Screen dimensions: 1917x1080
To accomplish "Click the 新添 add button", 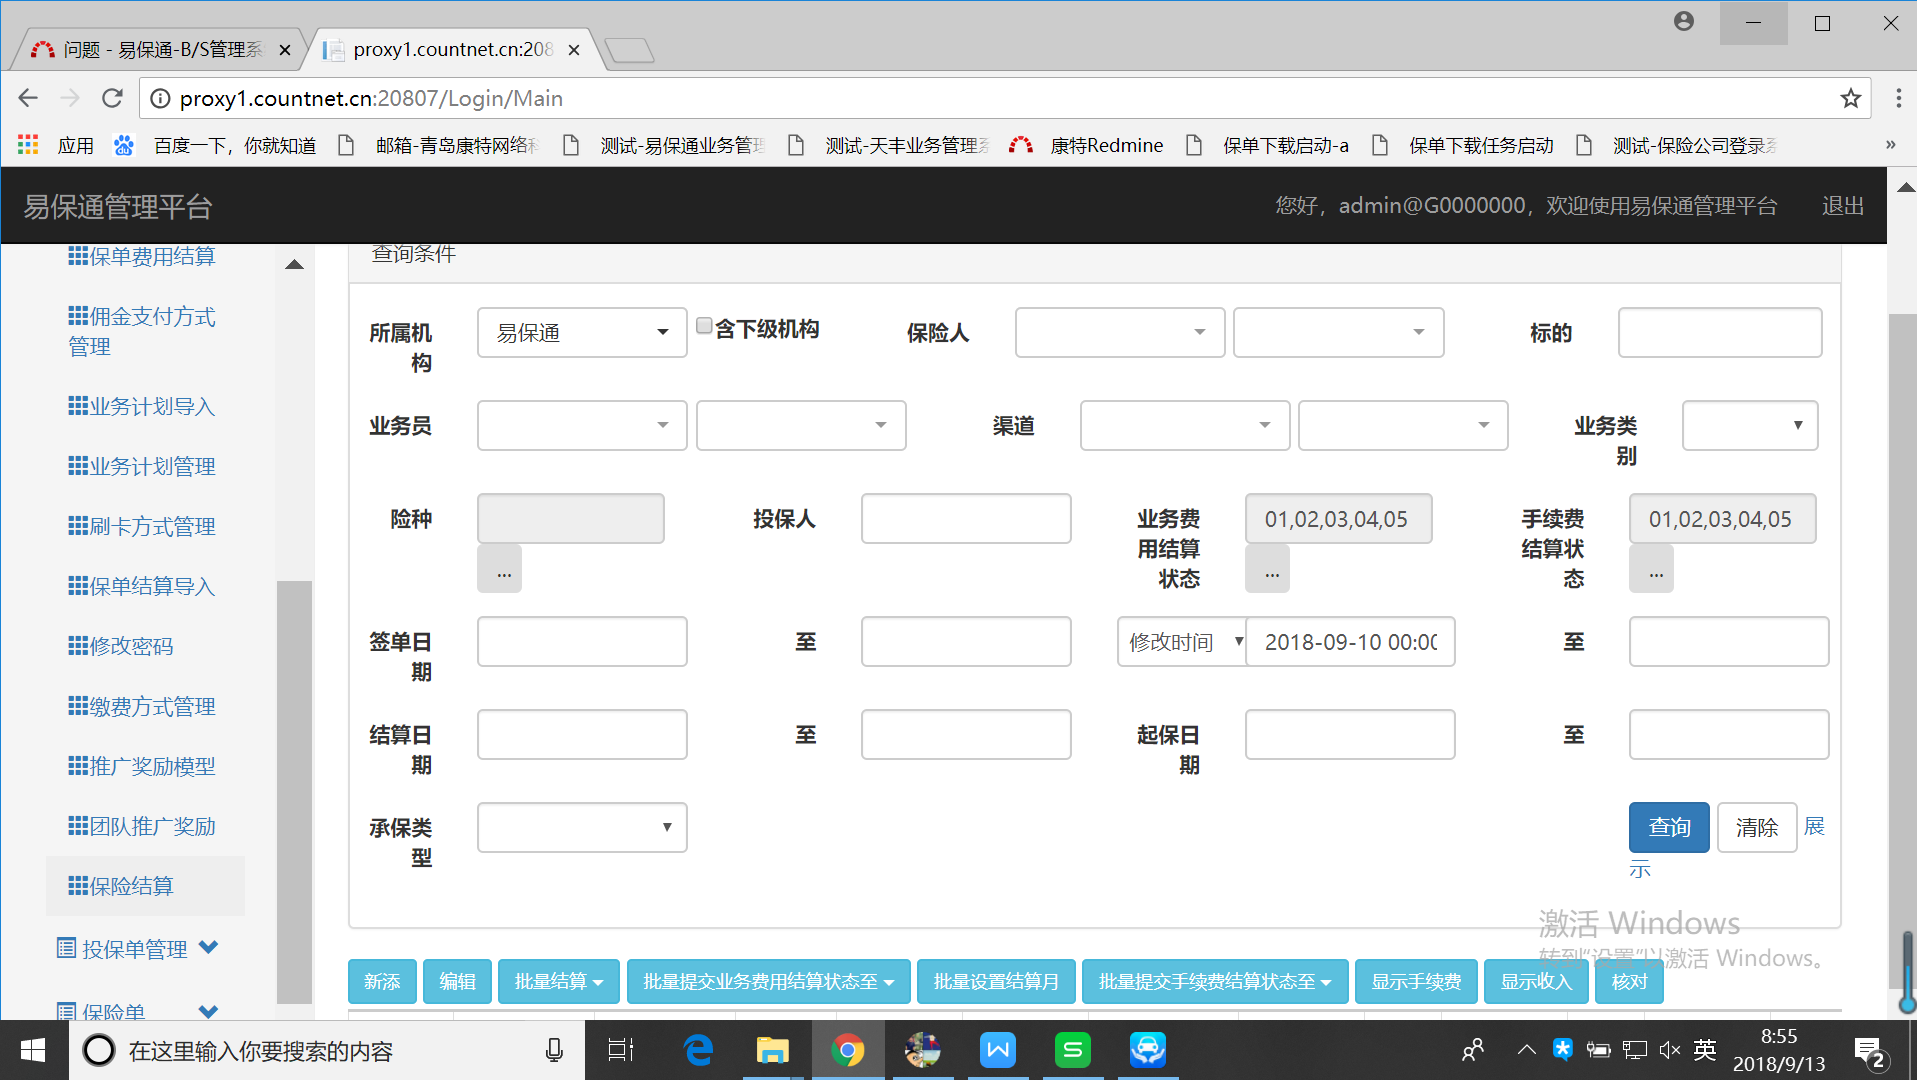I will click(x=382, y=982).
